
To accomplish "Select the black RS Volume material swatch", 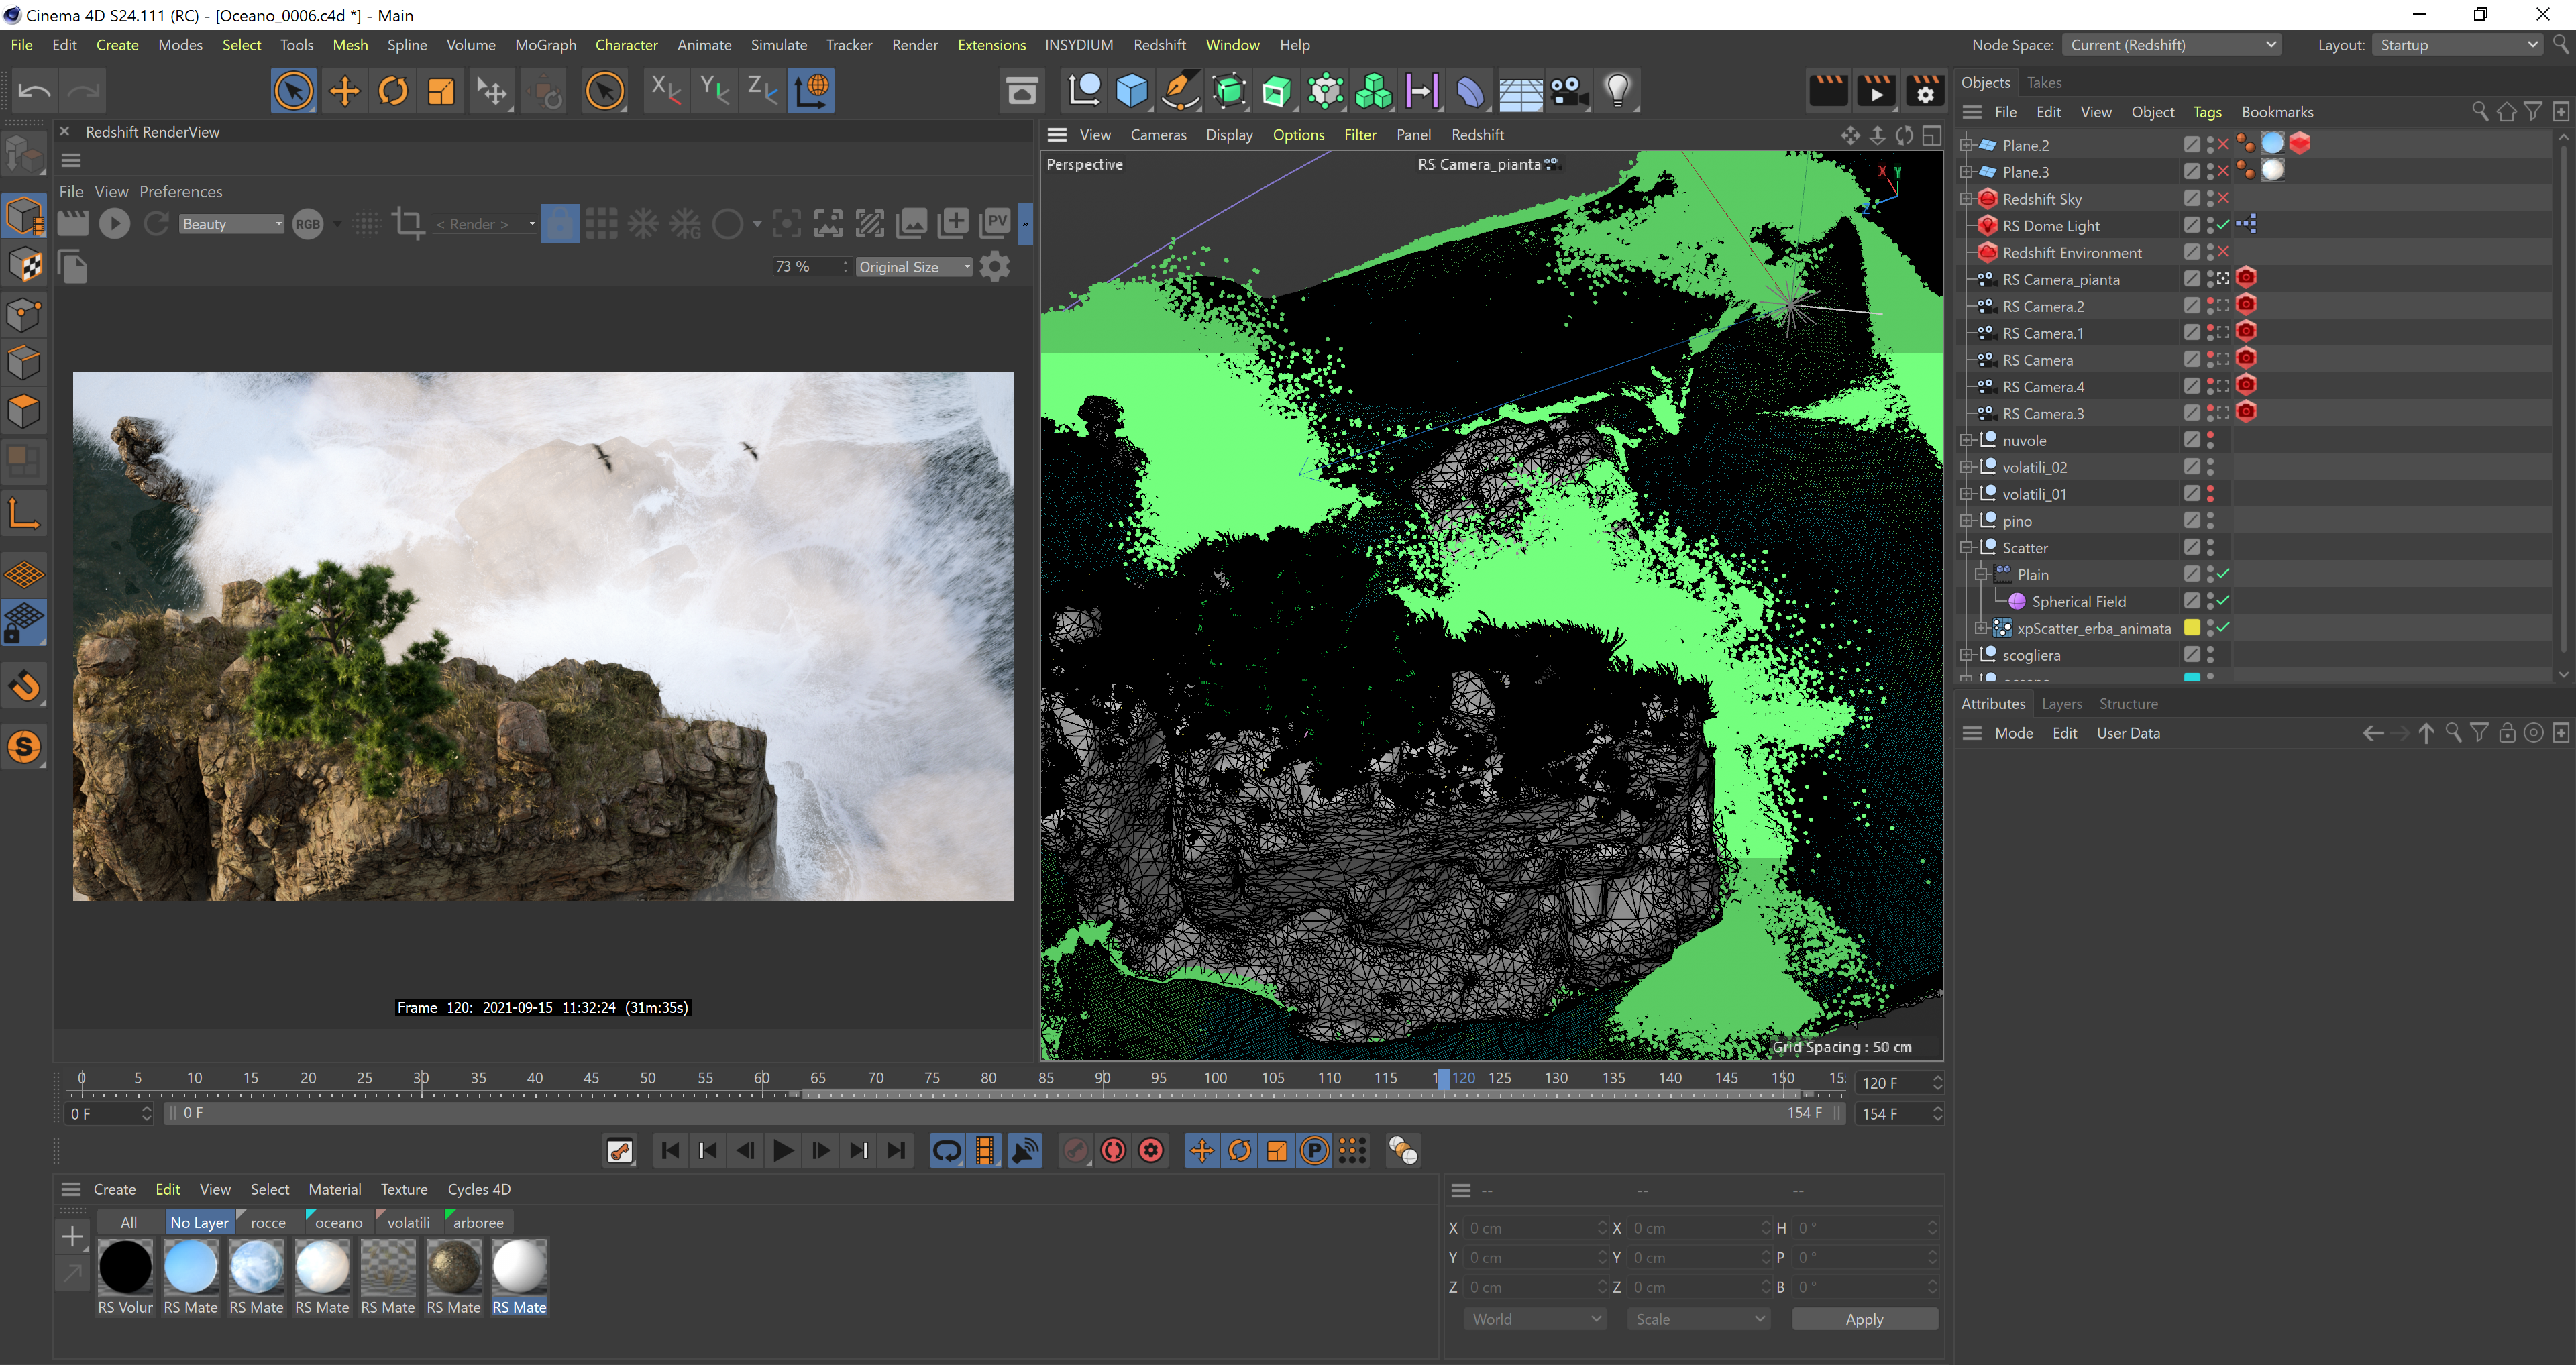I will tap(125, 1267).
